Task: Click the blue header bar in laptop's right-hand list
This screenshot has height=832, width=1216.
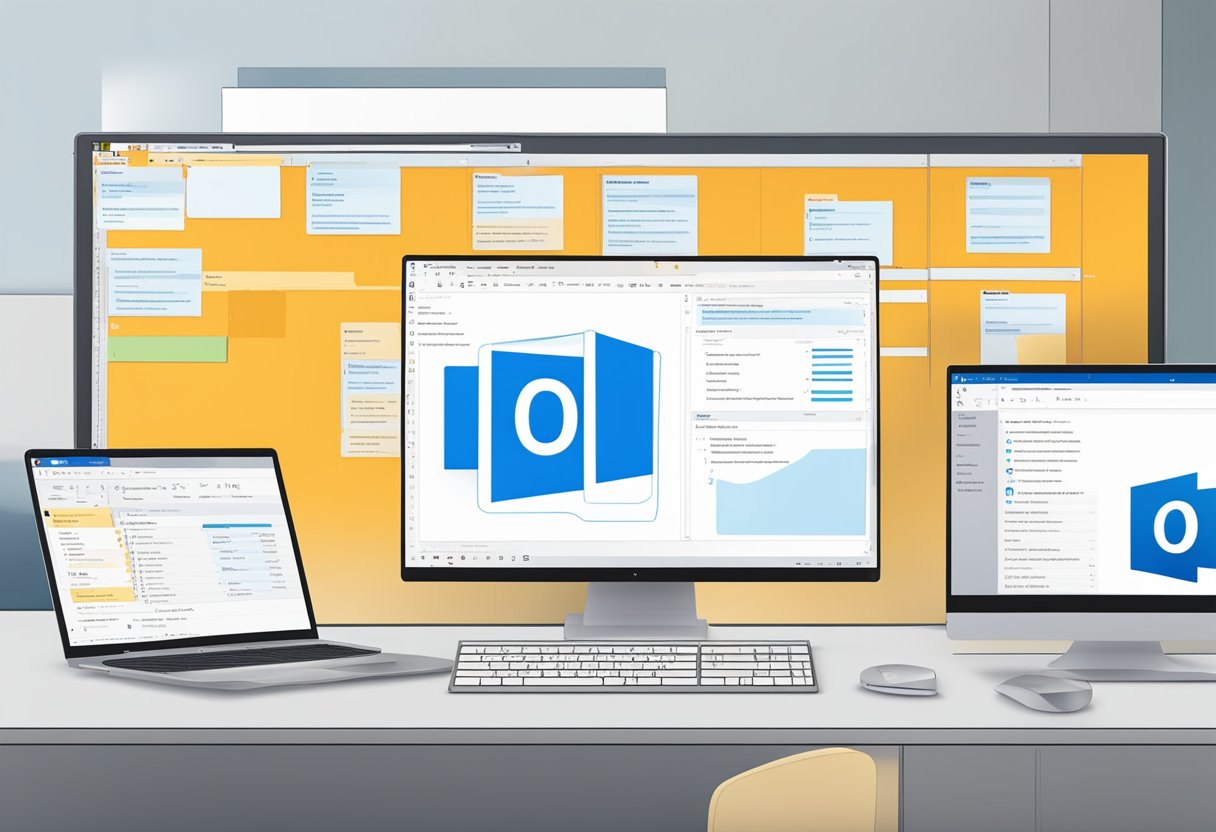Action: (235, 525)
